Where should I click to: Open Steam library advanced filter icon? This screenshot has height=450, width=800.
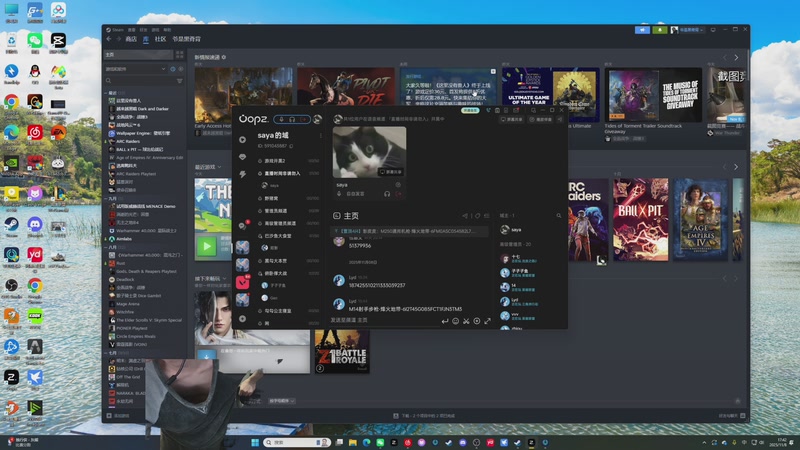point(180,81)
